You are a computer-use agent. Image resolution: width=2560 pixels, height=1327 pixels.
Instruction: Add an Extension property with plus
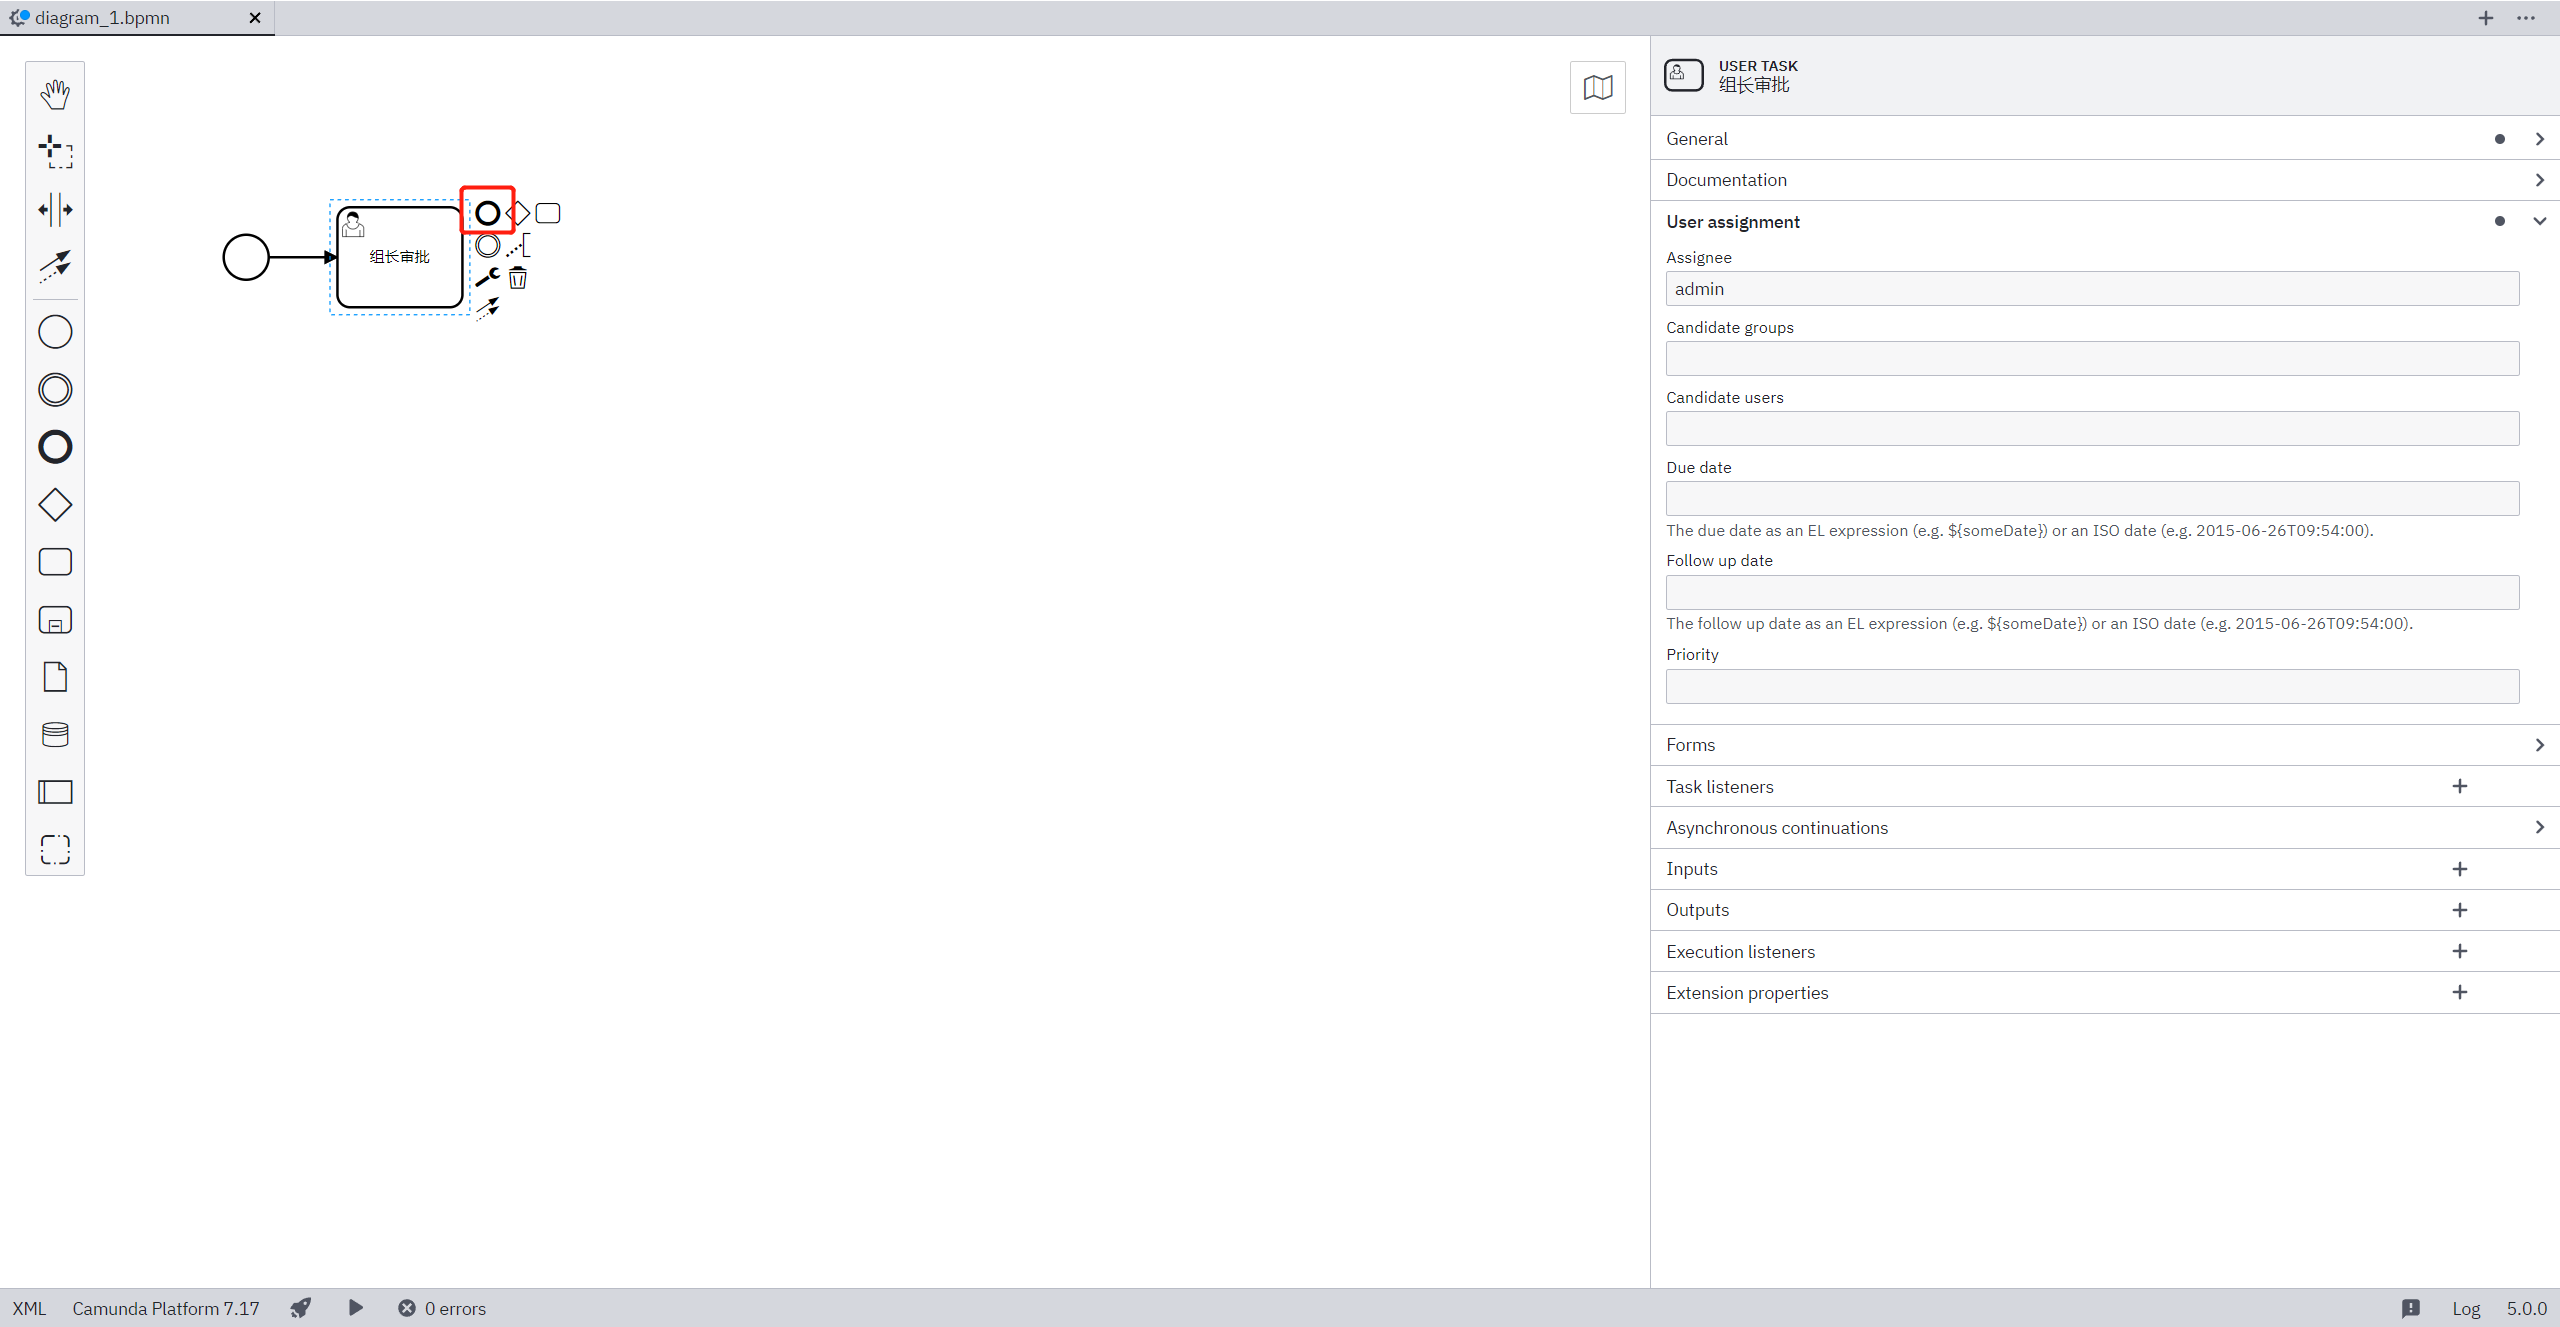click(2460, 992)
